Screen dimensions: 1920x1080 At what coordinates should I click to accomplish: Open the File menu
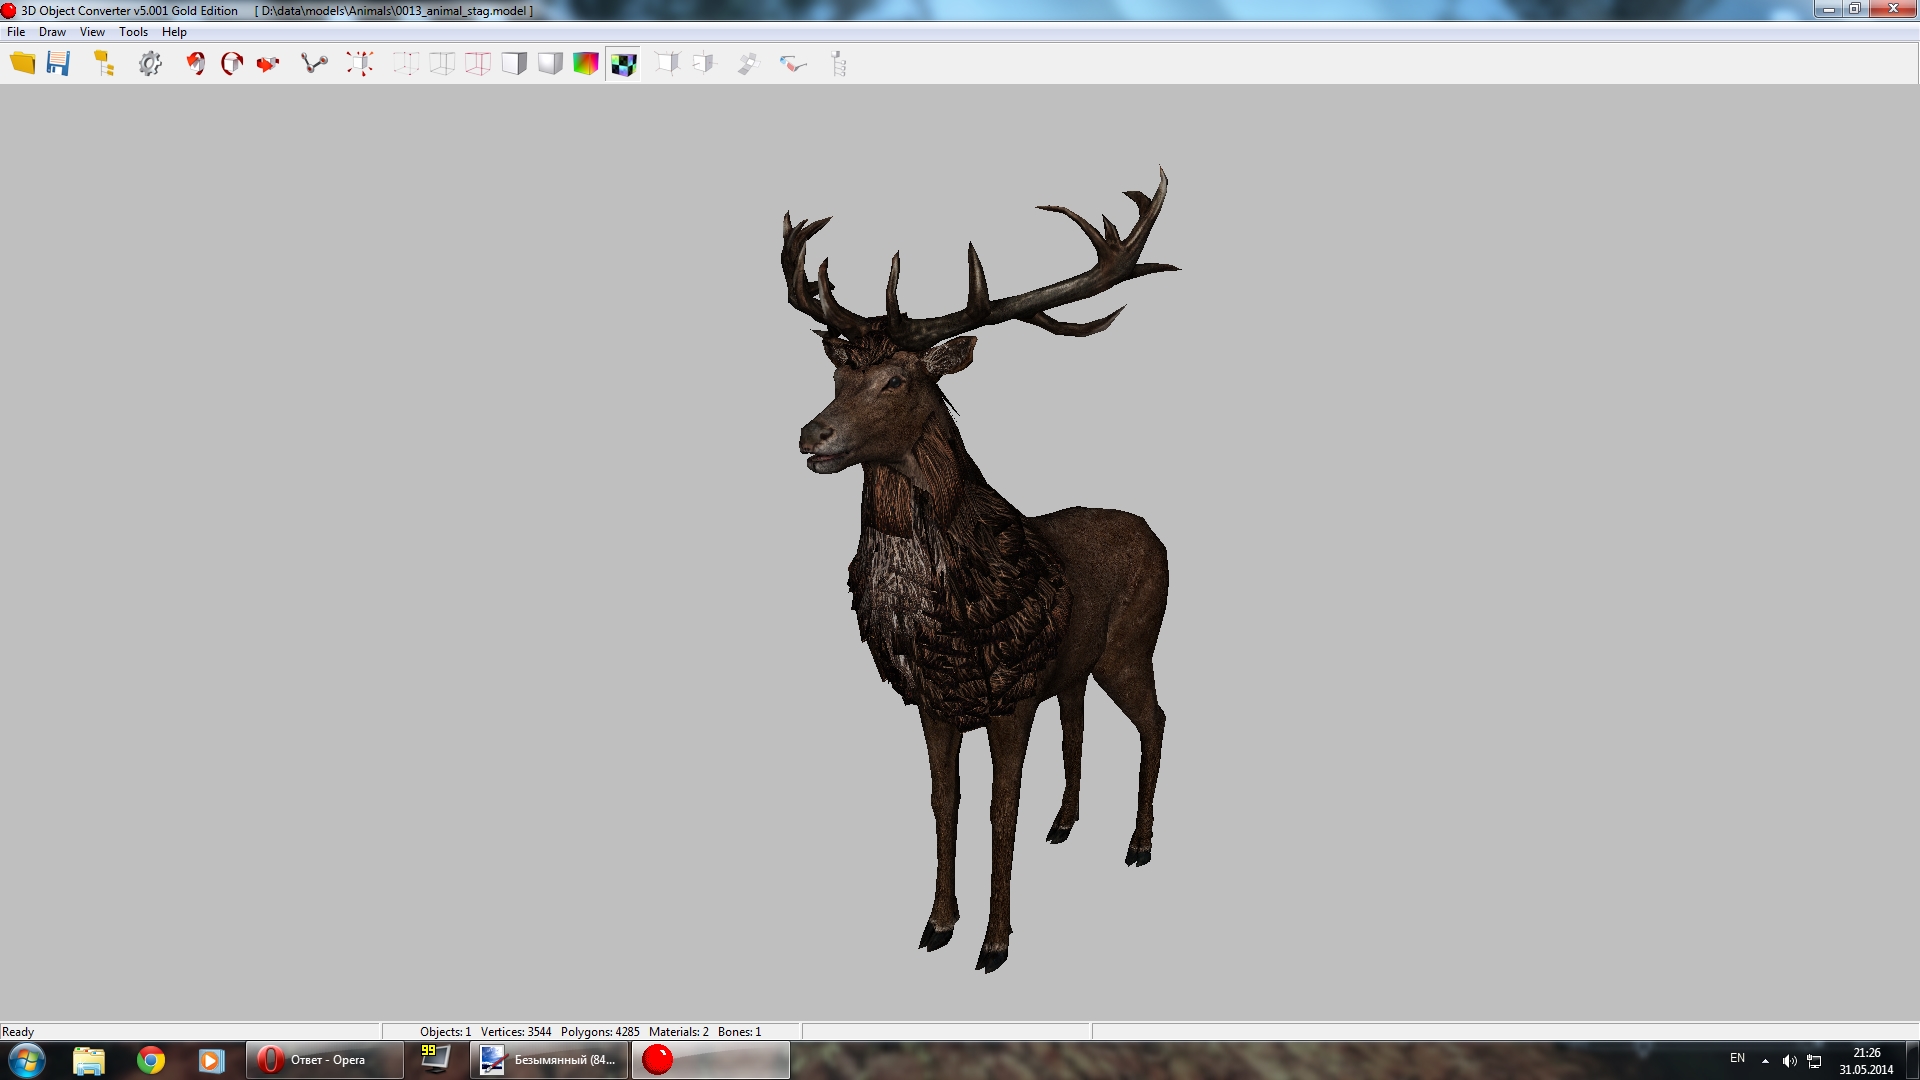16,32
